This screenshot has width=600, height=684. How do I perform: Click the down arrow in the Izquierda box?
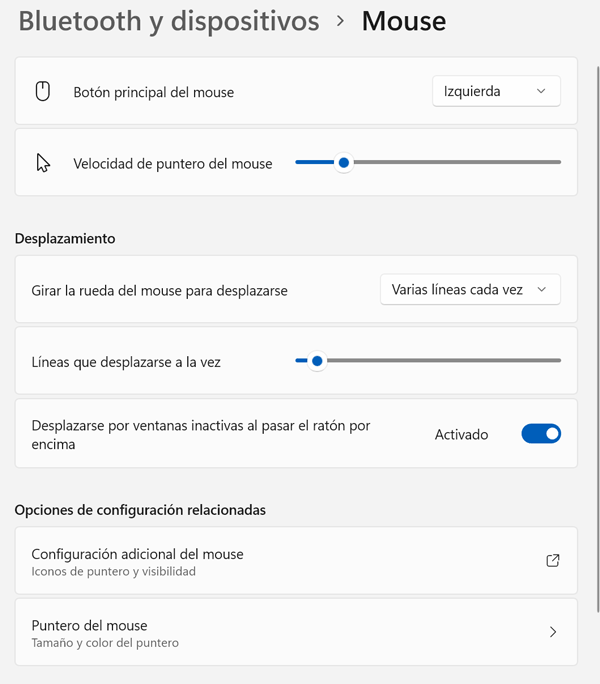tap(541, 91)
